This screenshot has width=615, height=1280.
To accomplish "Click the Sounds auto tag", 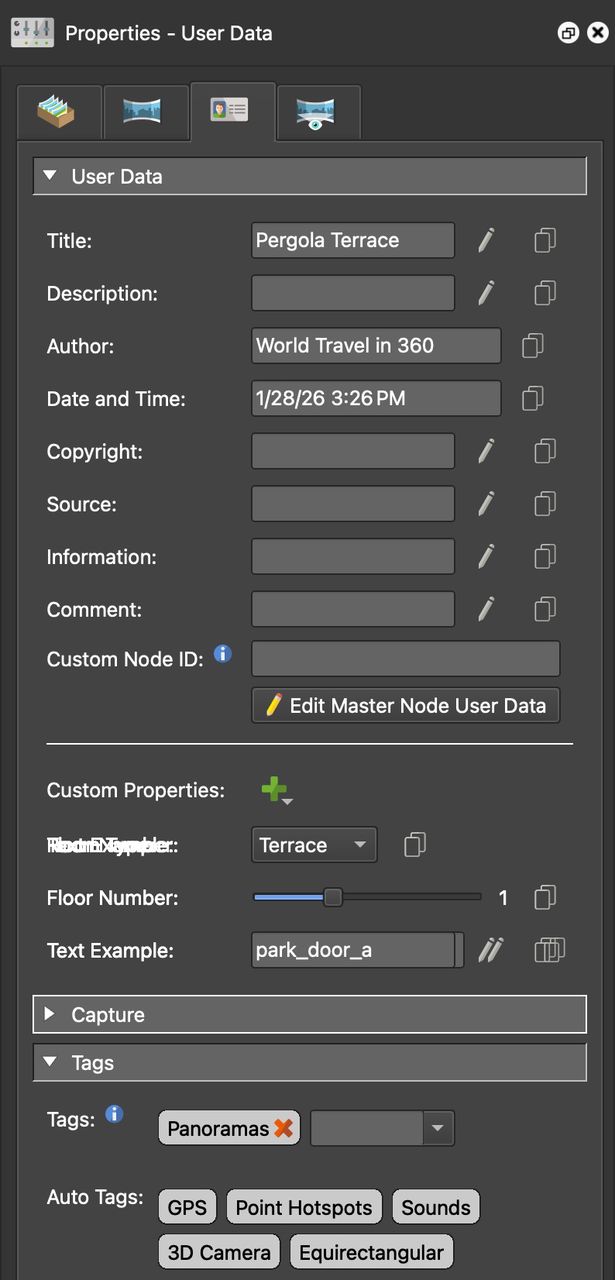I will (x=436, y=1207).
